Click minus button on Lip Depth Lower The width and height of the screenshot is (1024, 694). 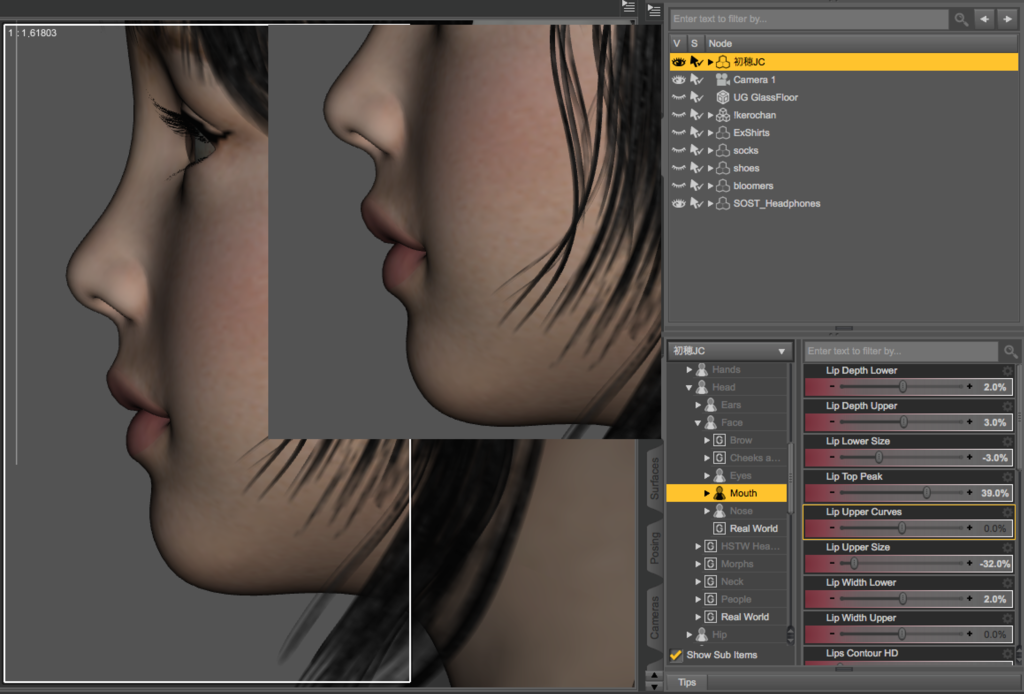click(831, 386)
